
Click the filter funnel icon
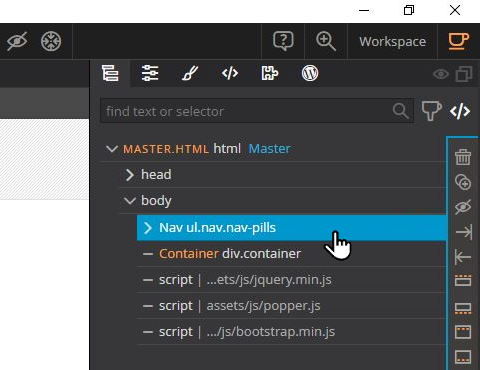coord(432,111)
